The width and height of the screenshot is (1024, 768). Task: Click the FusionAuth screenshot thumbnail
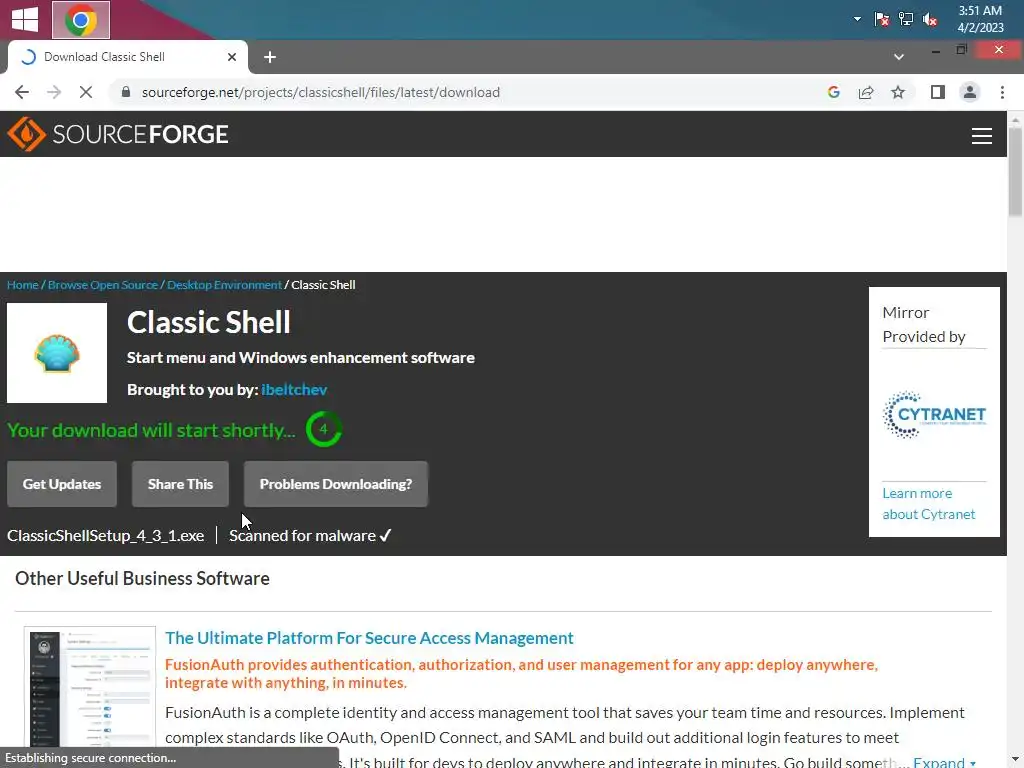[x=90, y=687]
